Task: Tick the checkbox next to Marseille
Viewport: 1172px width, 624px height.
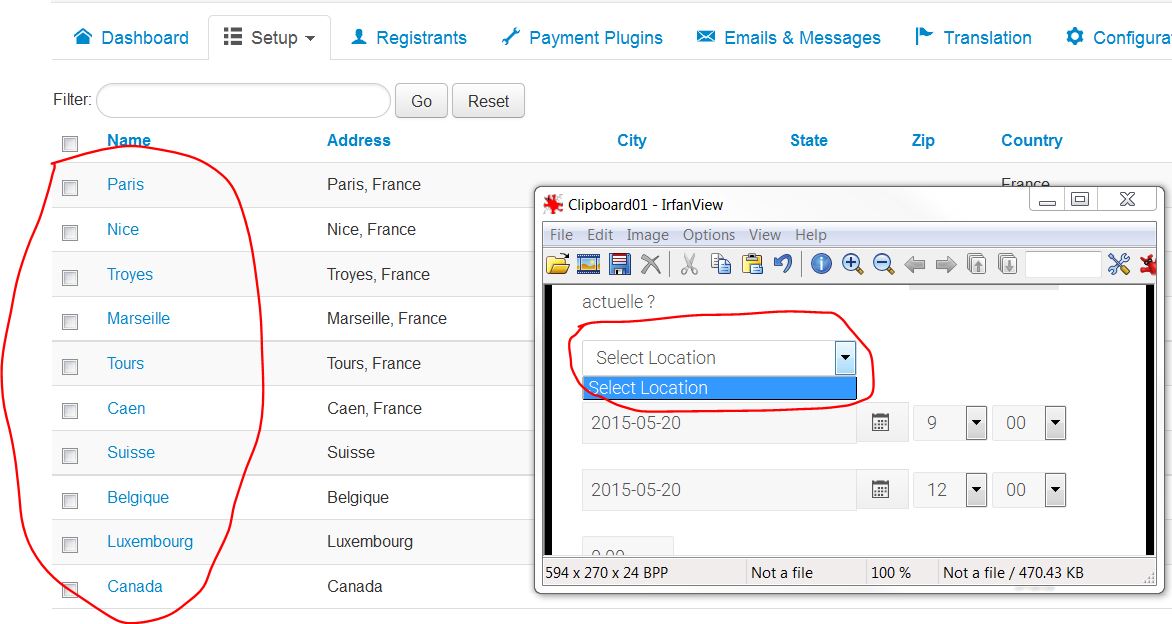Action: 70,322
